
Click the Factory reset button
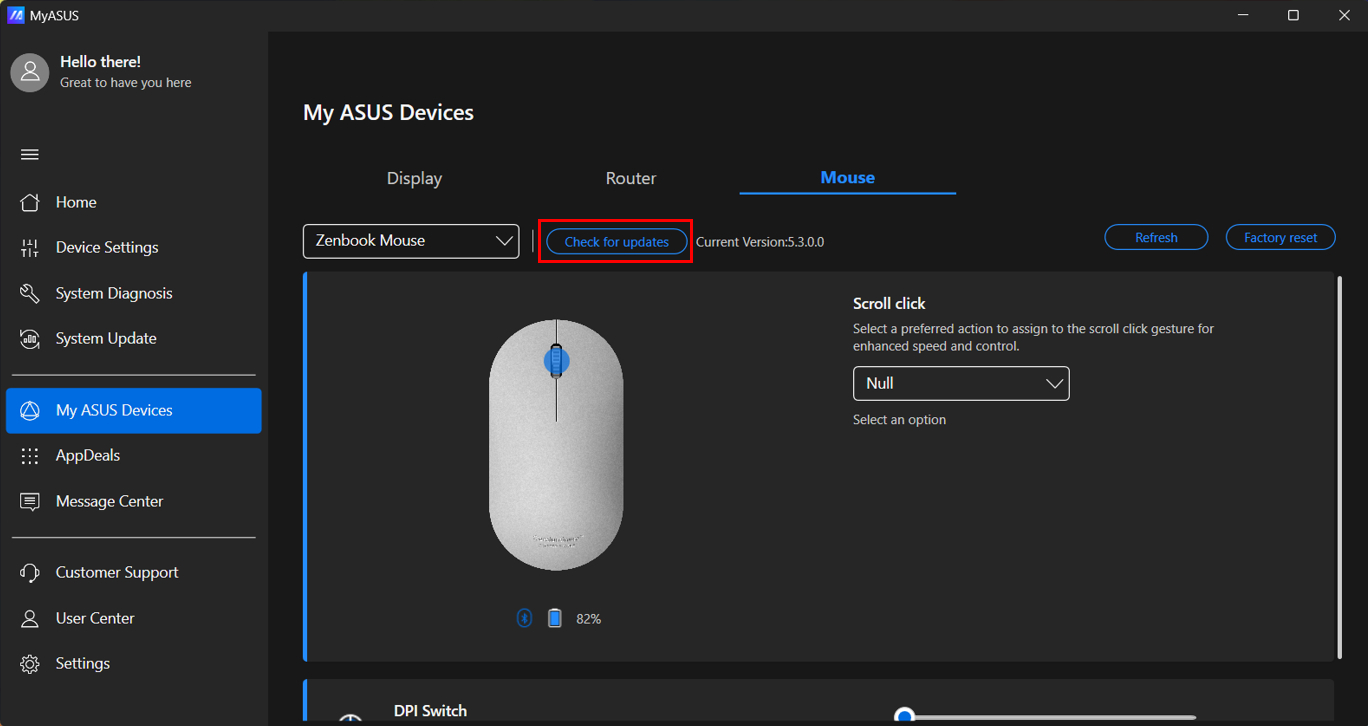point(1280,237)
